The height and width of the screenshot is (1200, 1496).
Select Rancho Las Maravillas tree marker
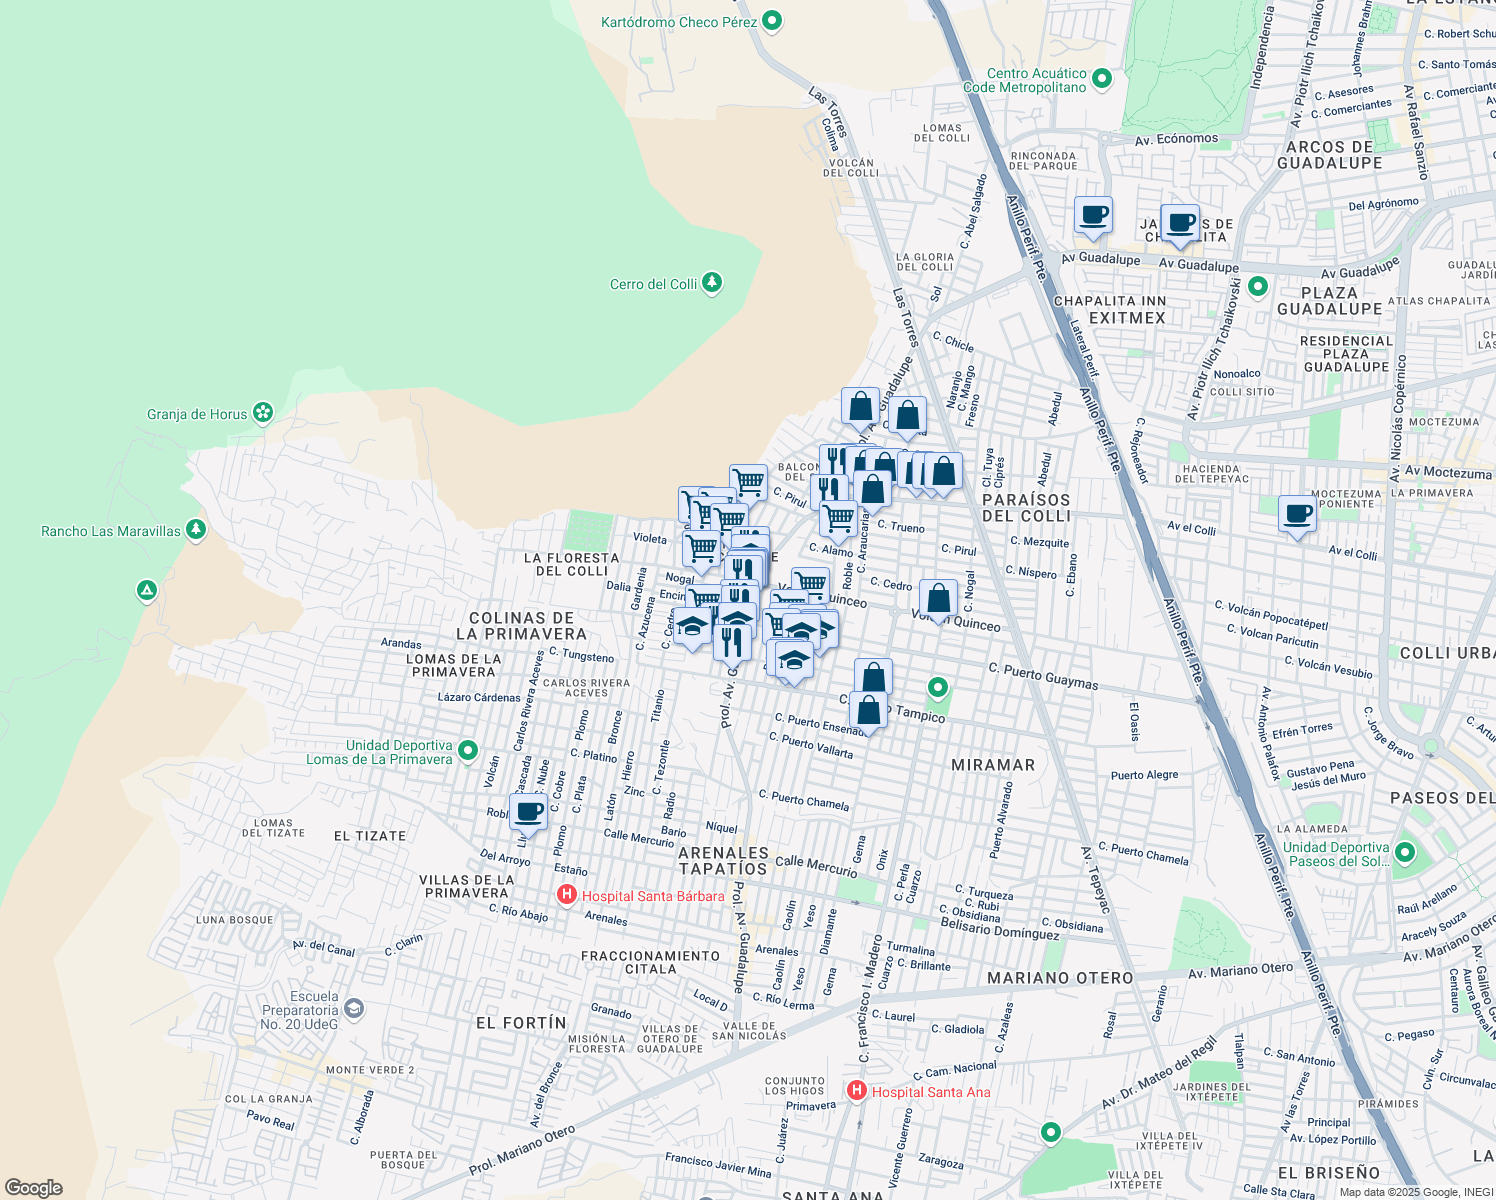tap(196, 530)
